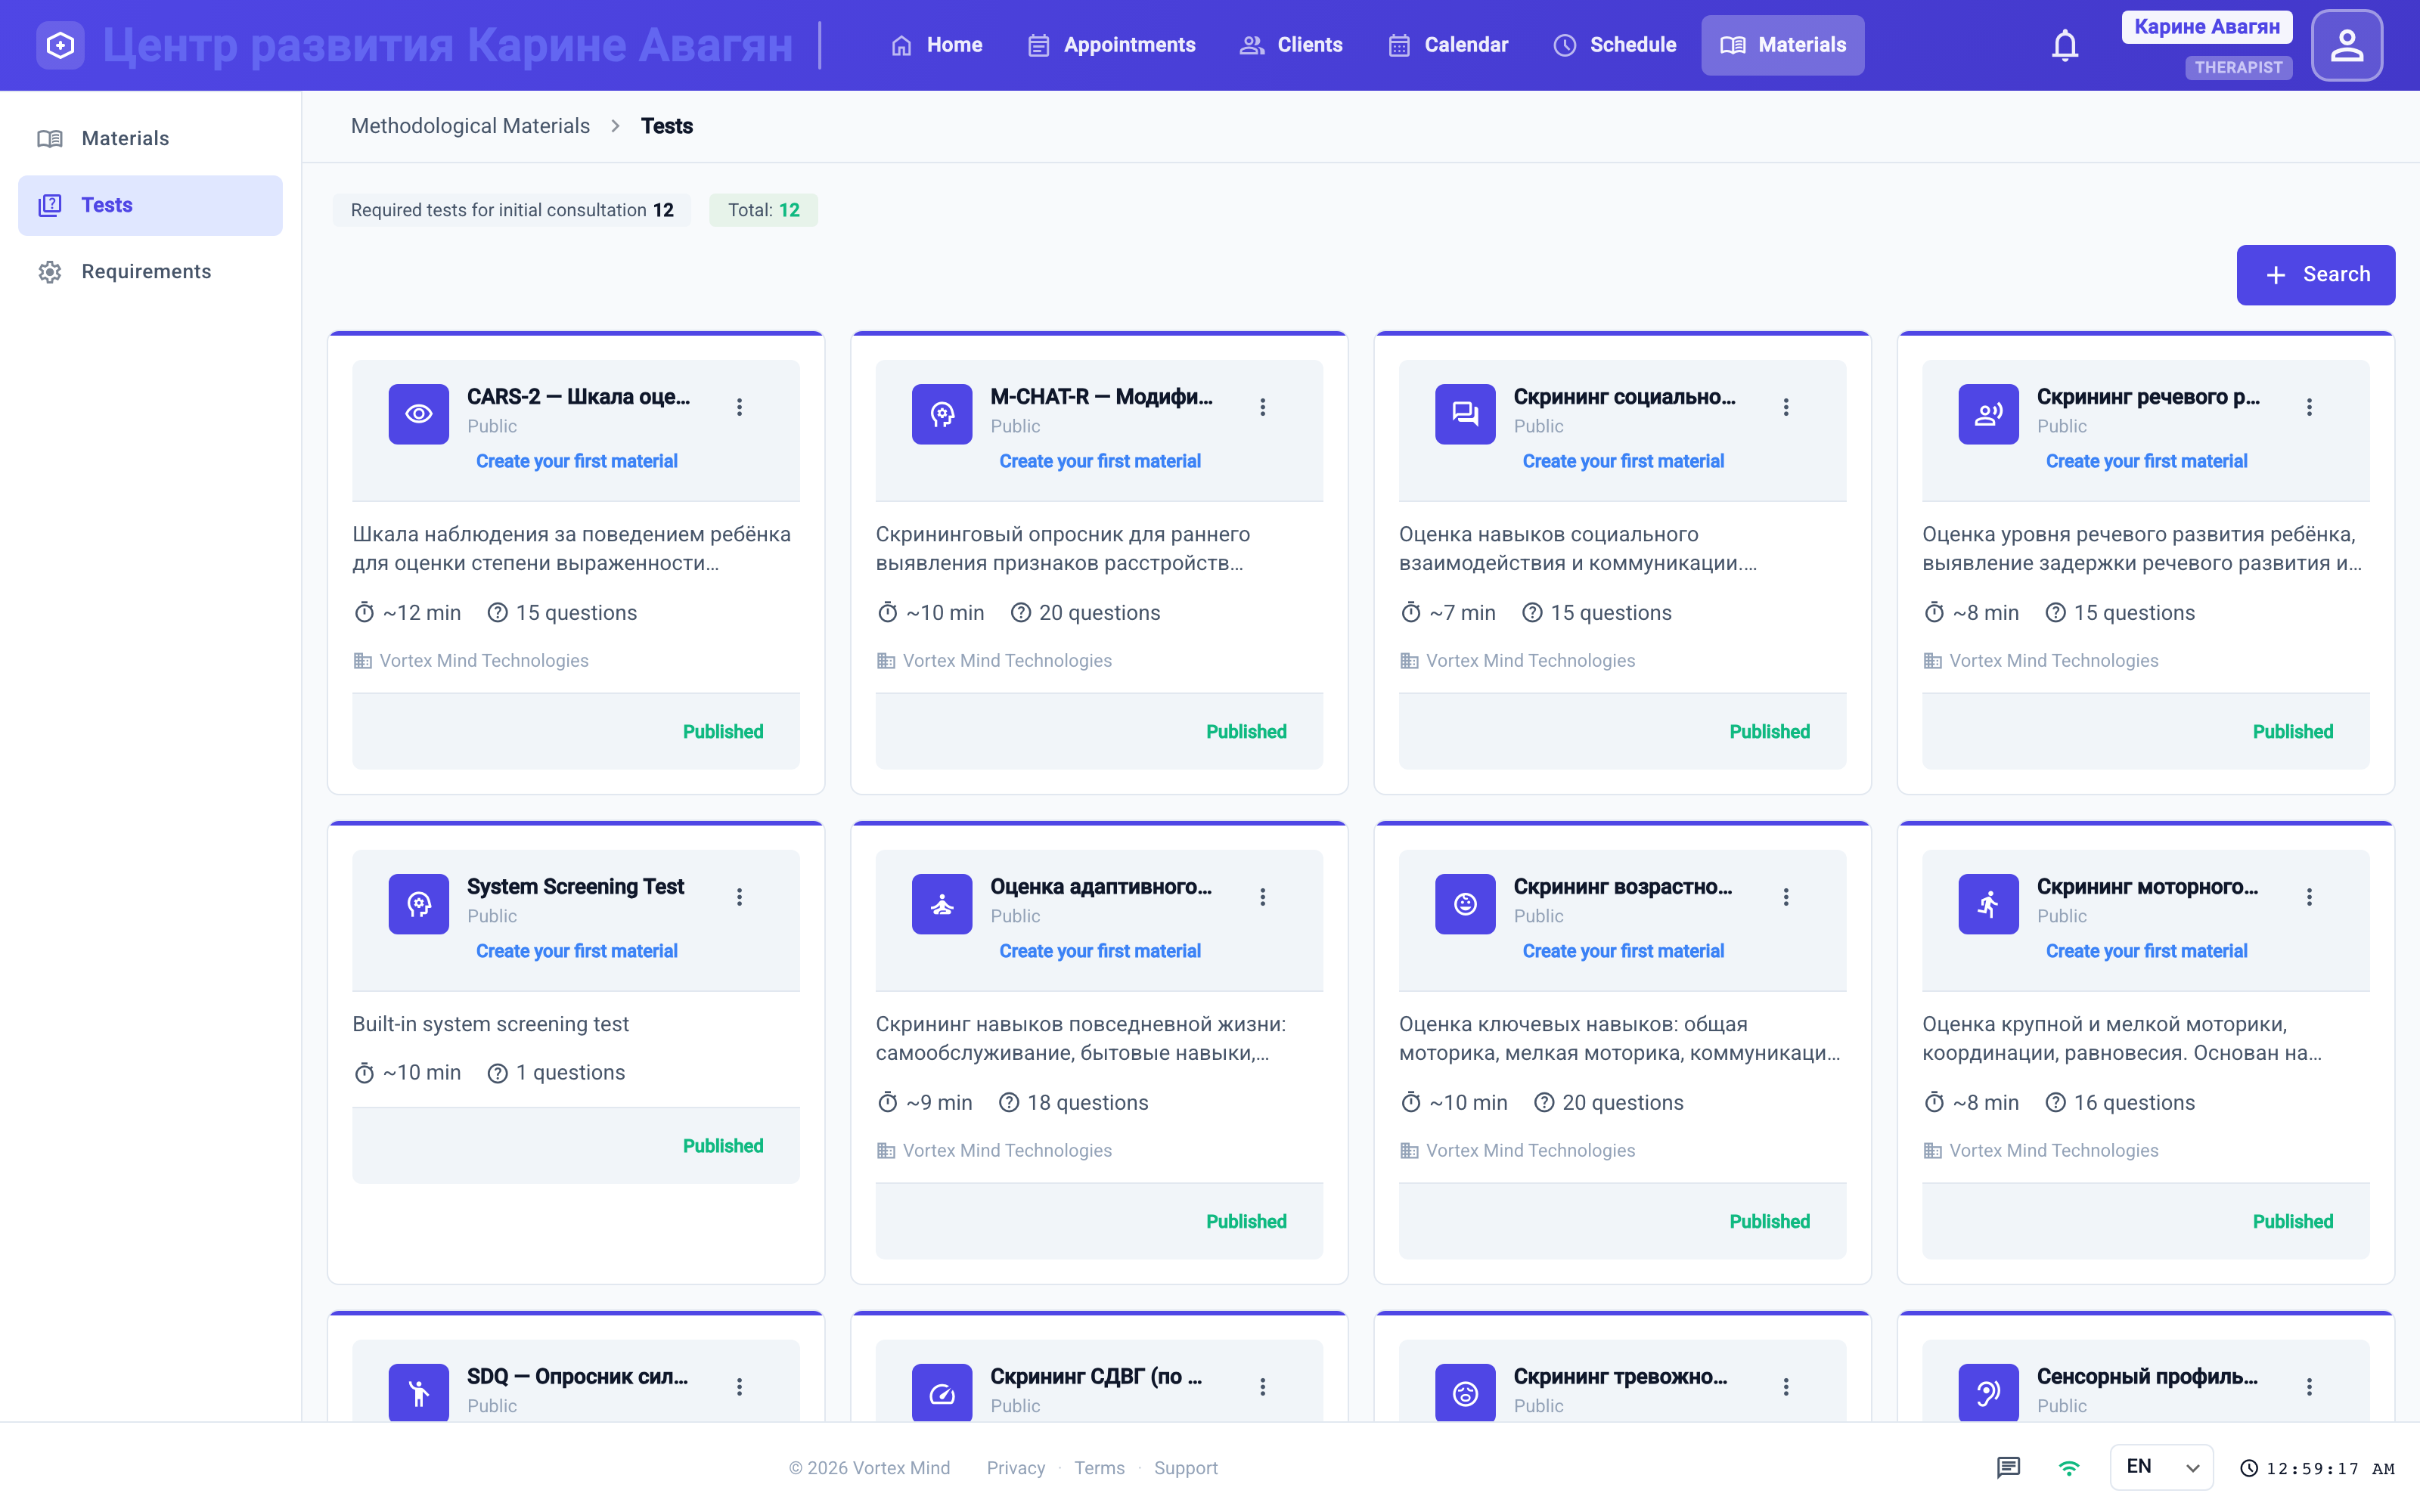Open options menu for Скрининг социально card
Viewport: 2420px width, 1512px height.
(1785, 407)
